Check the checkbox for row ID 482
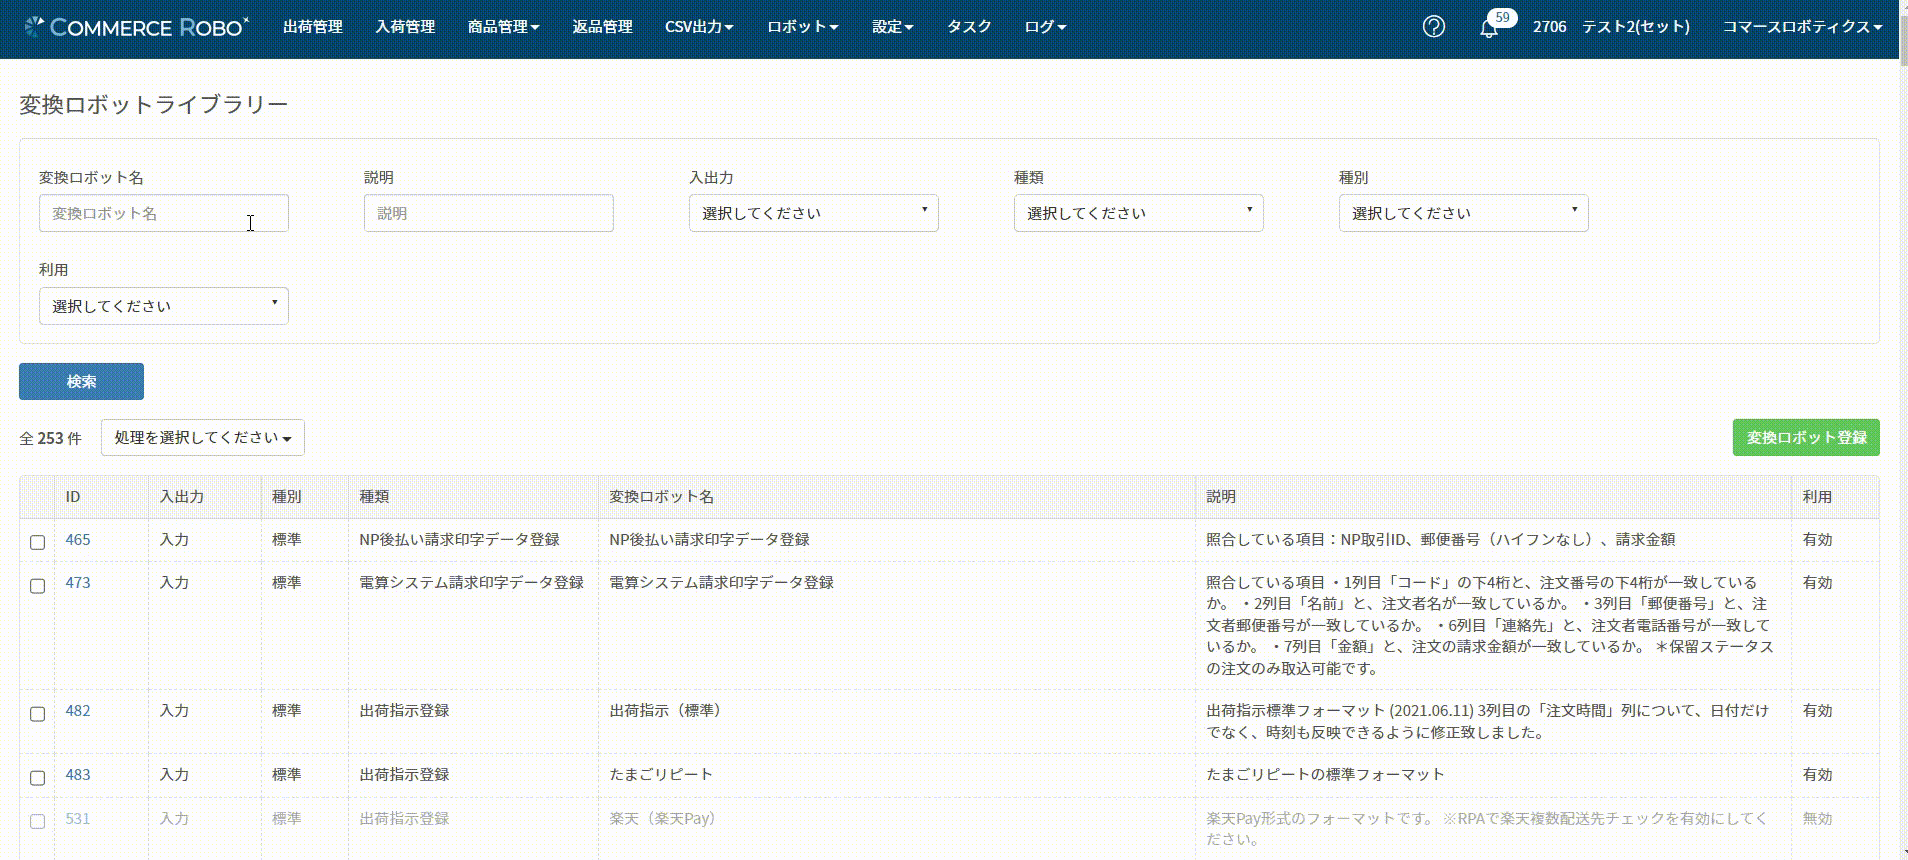The image size is (1908, 860). click(x=38, y=714)
